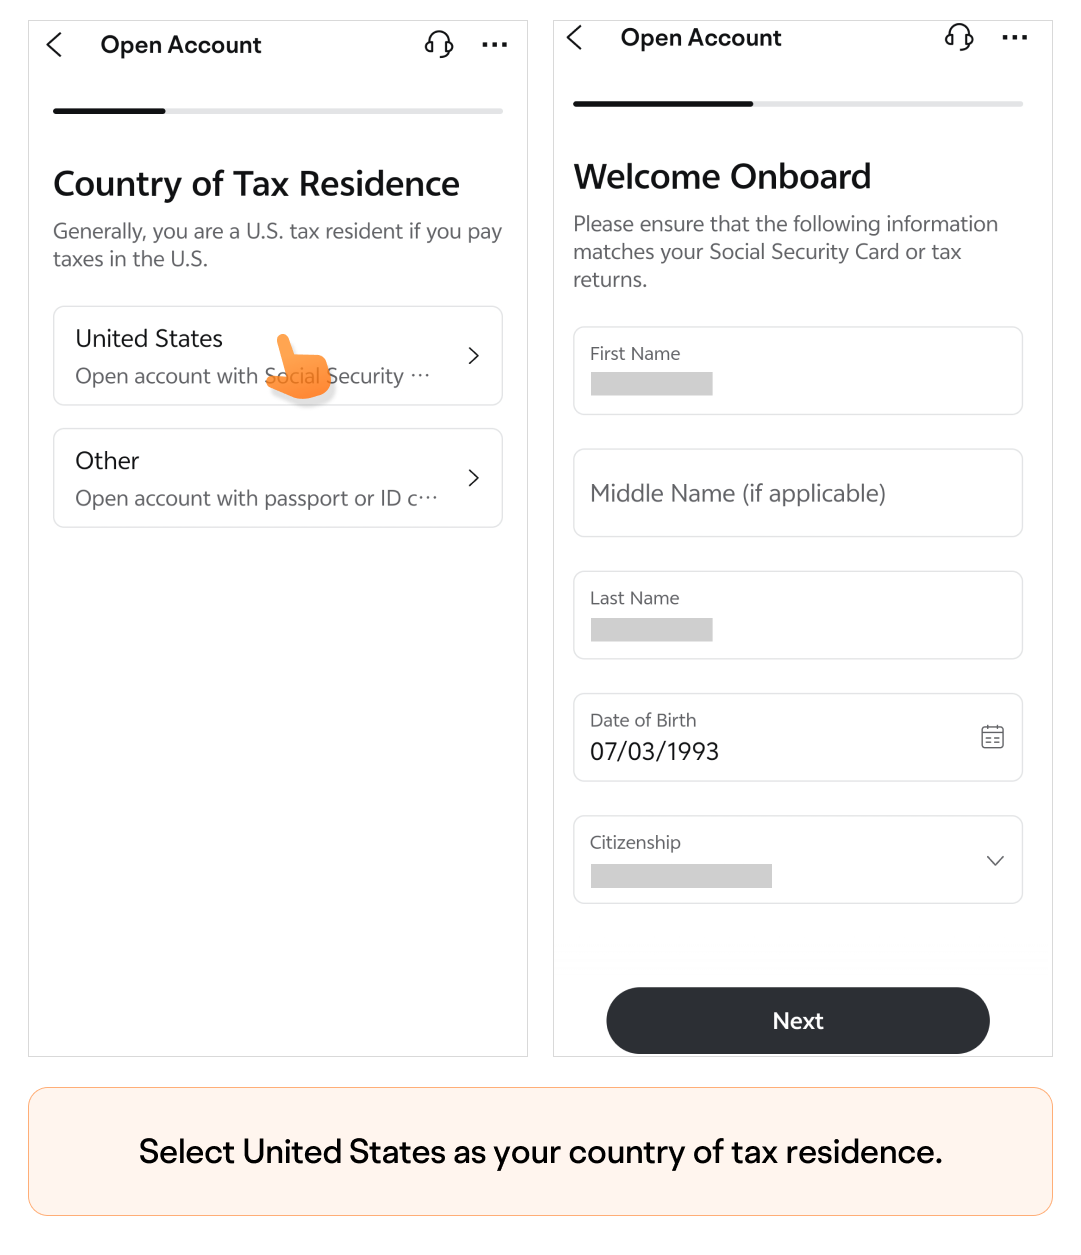Select United States tax residence option
The width and height of the screenshot is (1081, 1255).
pos(278,356)
